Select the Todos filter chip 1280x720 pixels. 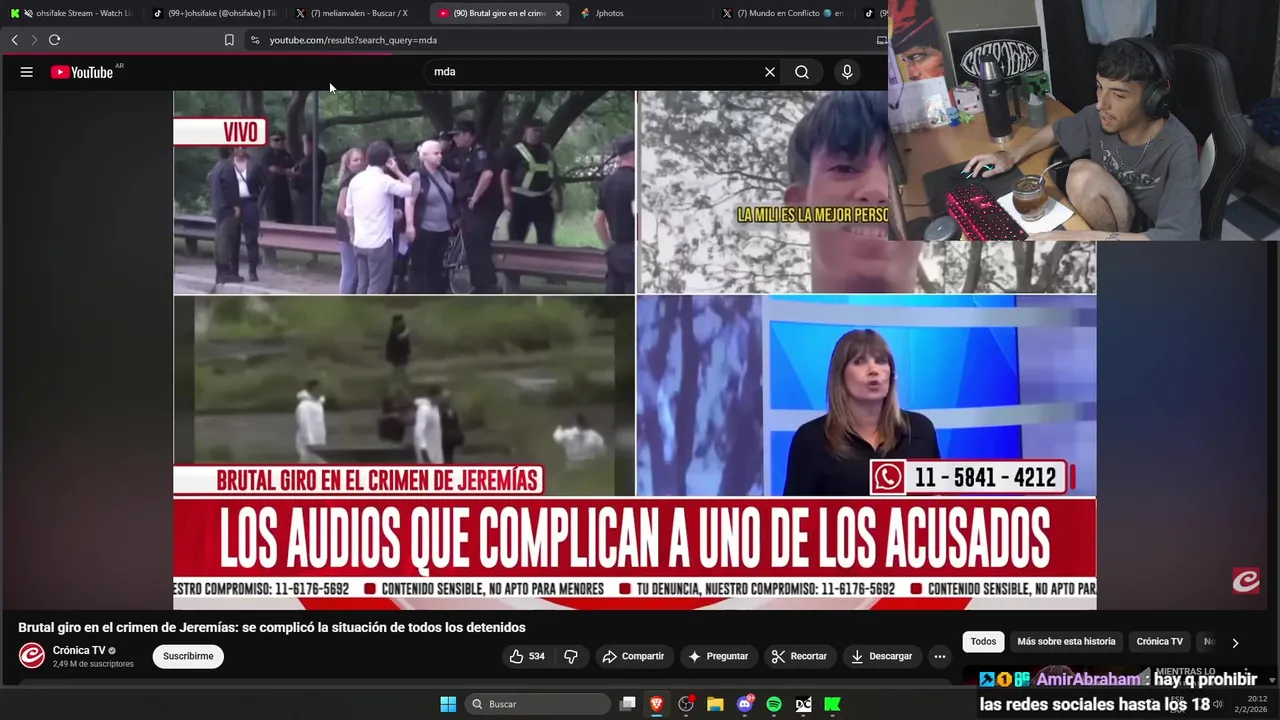(x=983, y=642)
